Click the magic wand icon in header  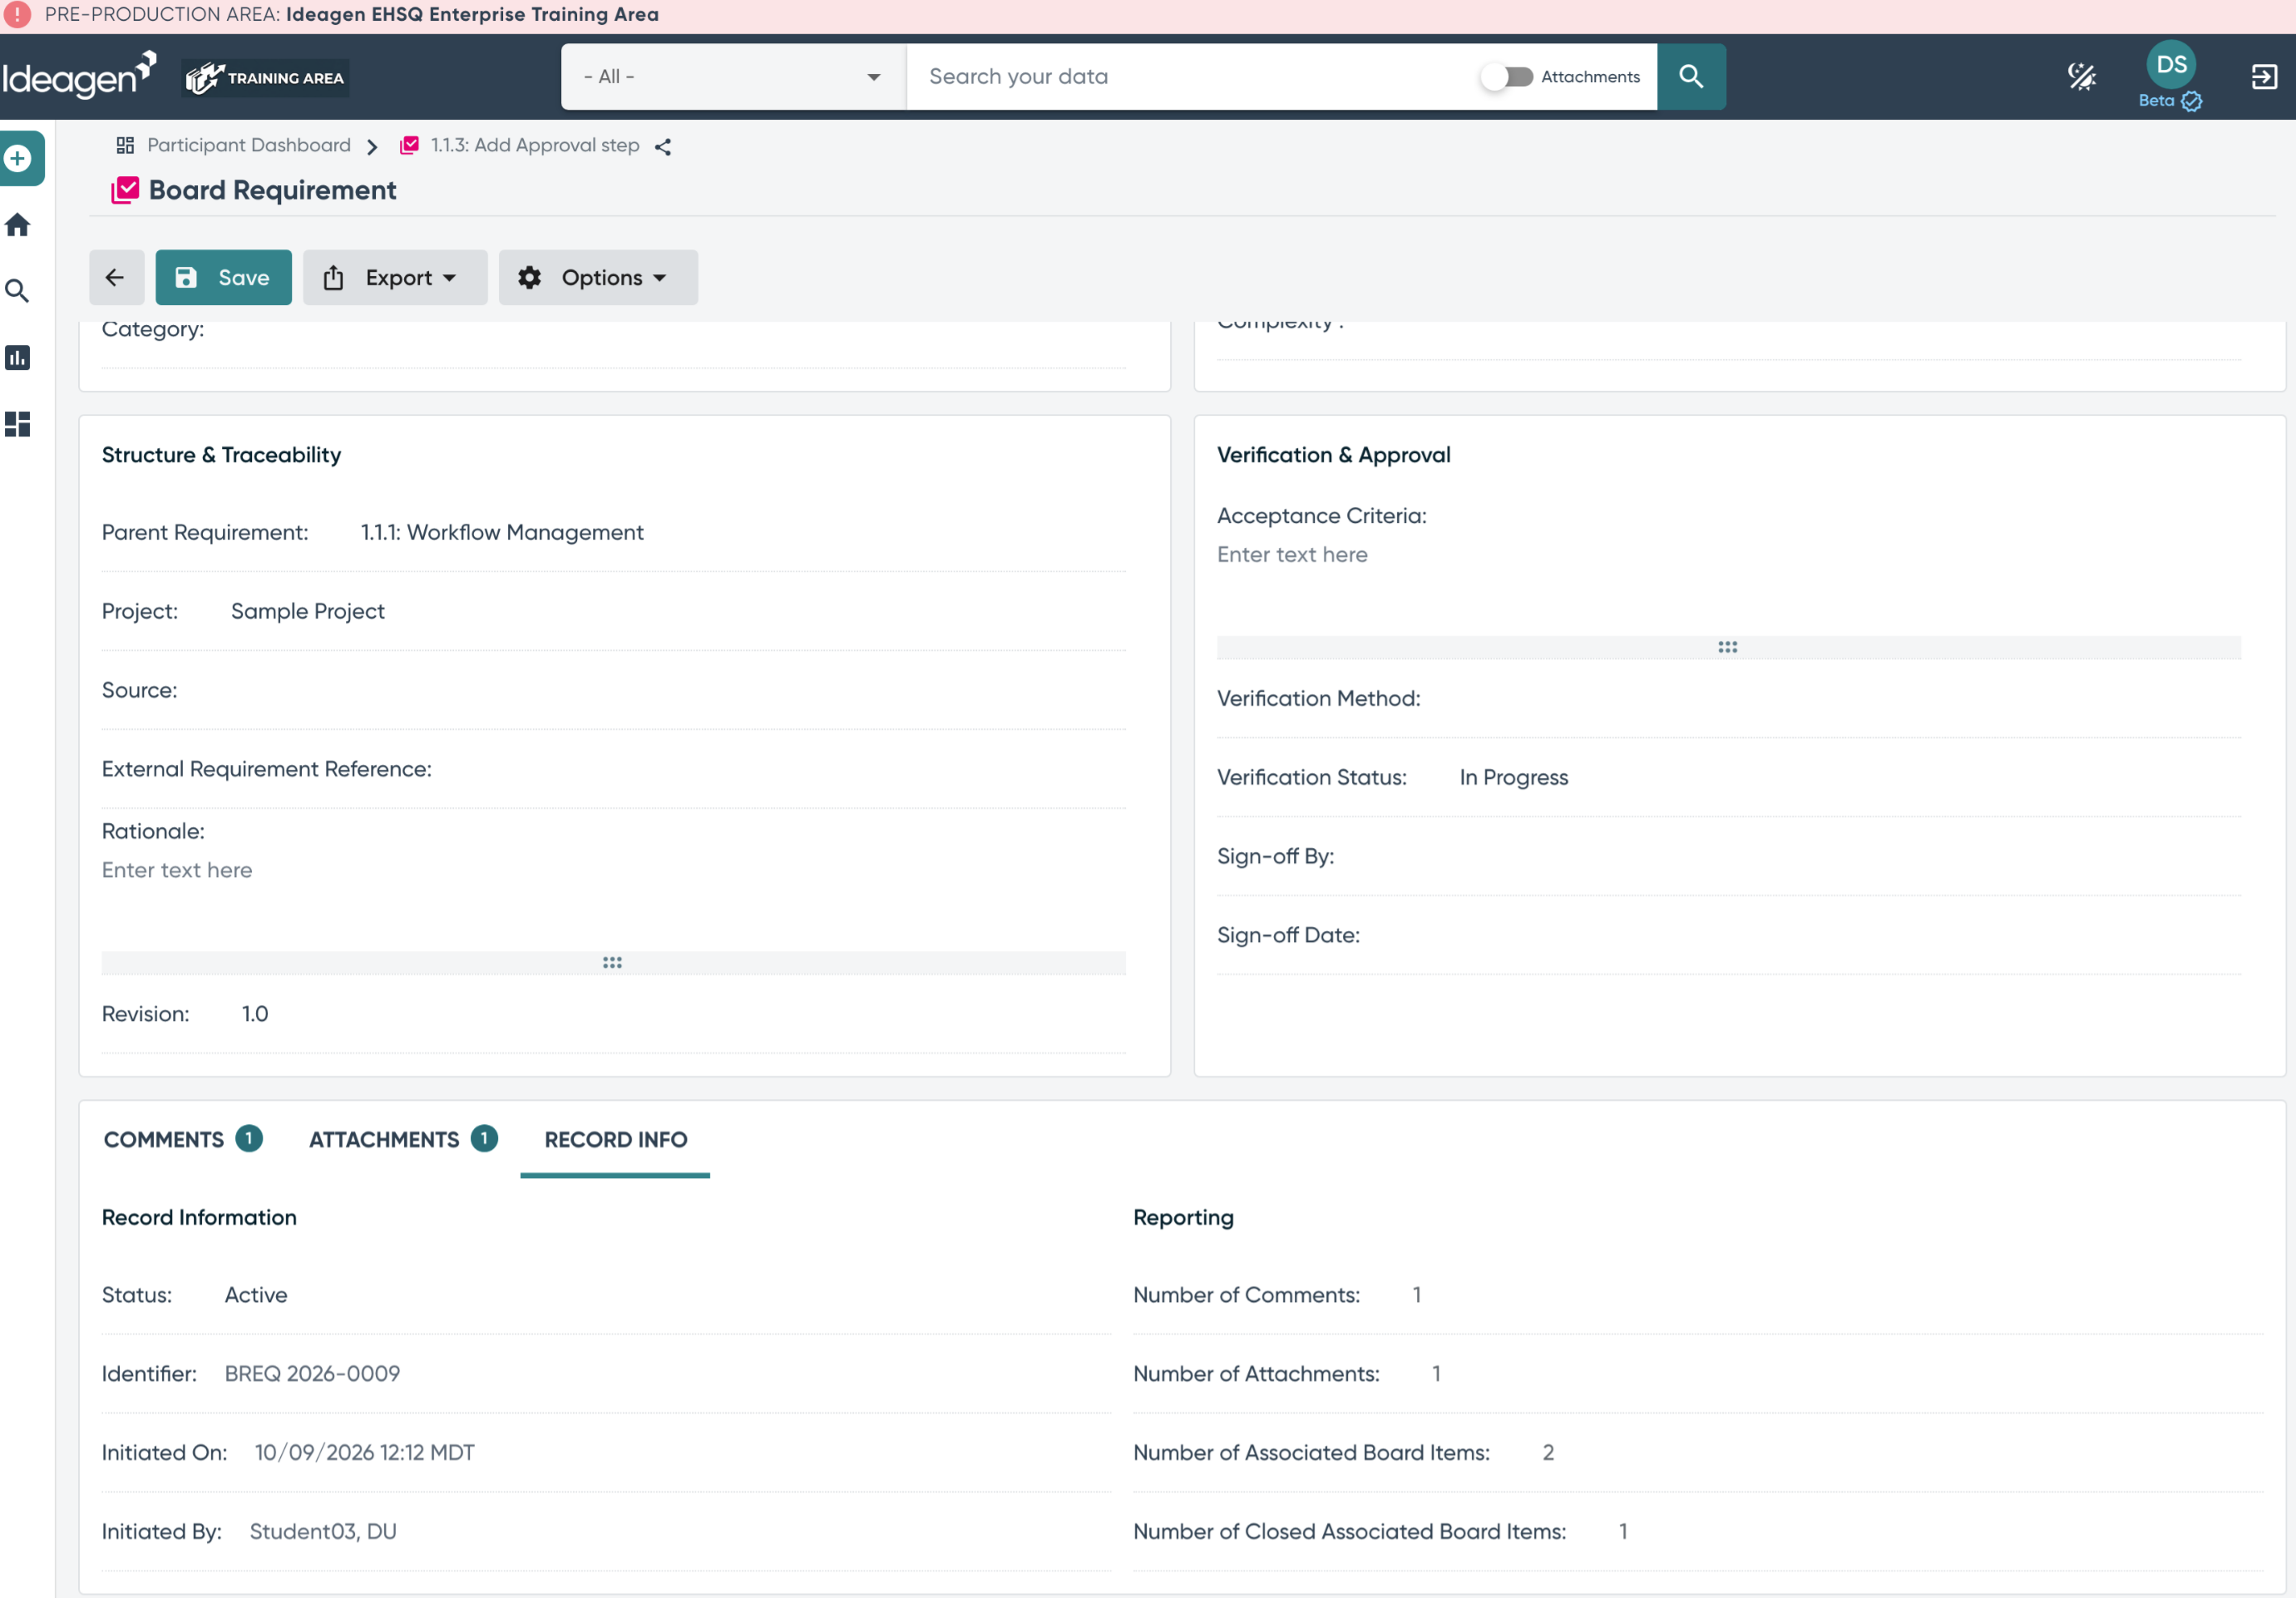point(2082,76)
